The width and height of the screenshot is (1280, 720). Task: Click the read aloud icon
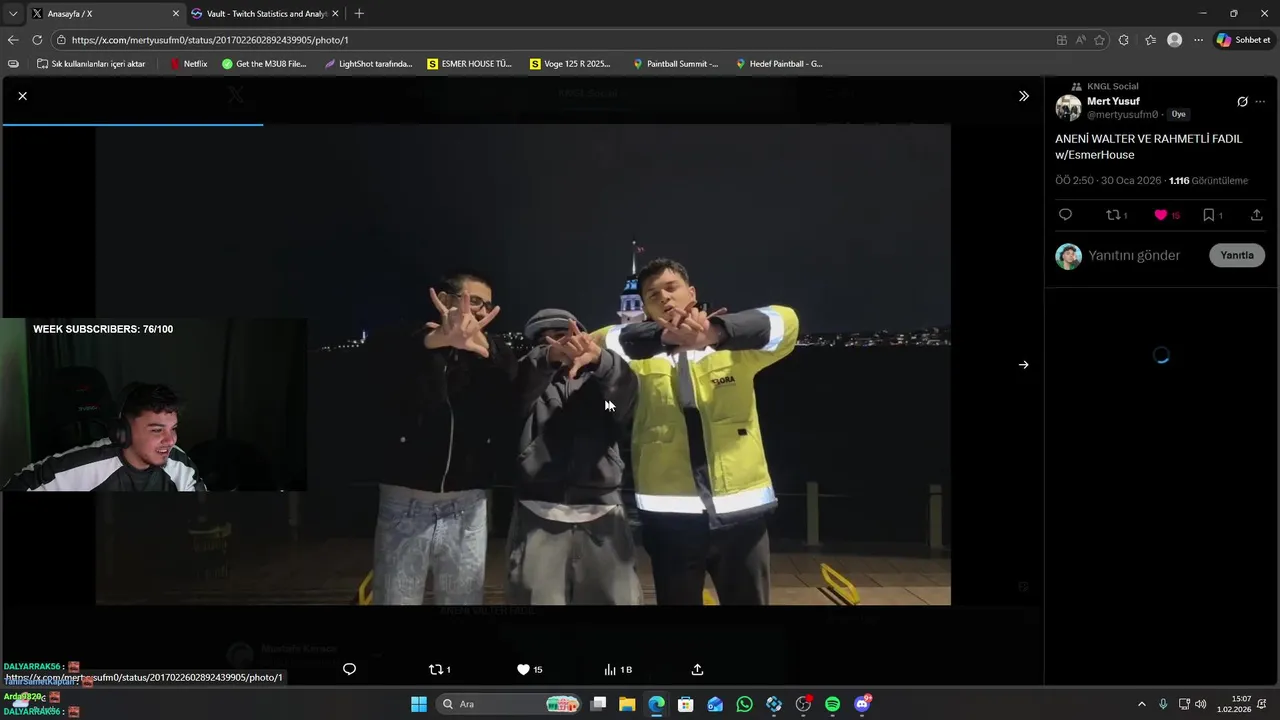[x=1081, y=40]
